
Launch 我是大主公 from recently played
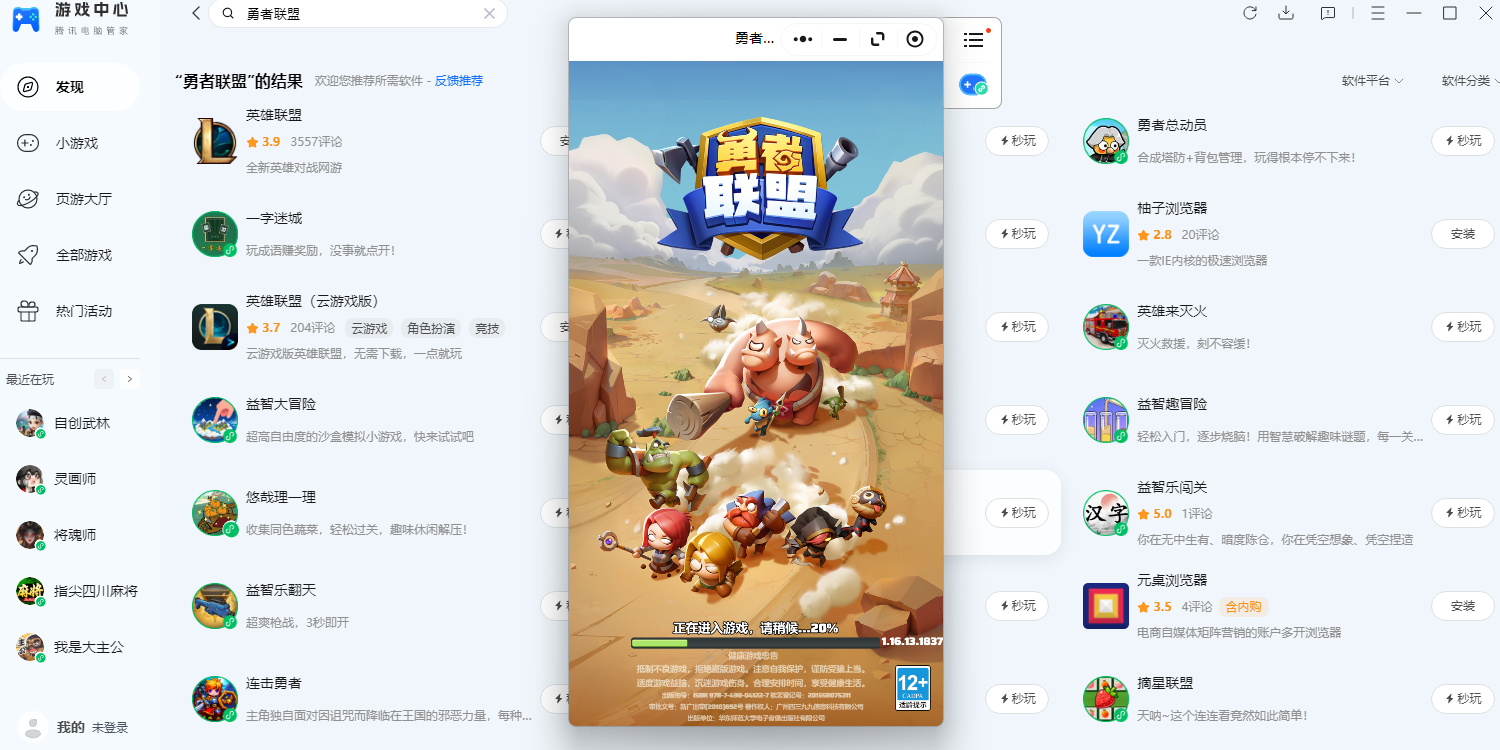coord(70,647)
